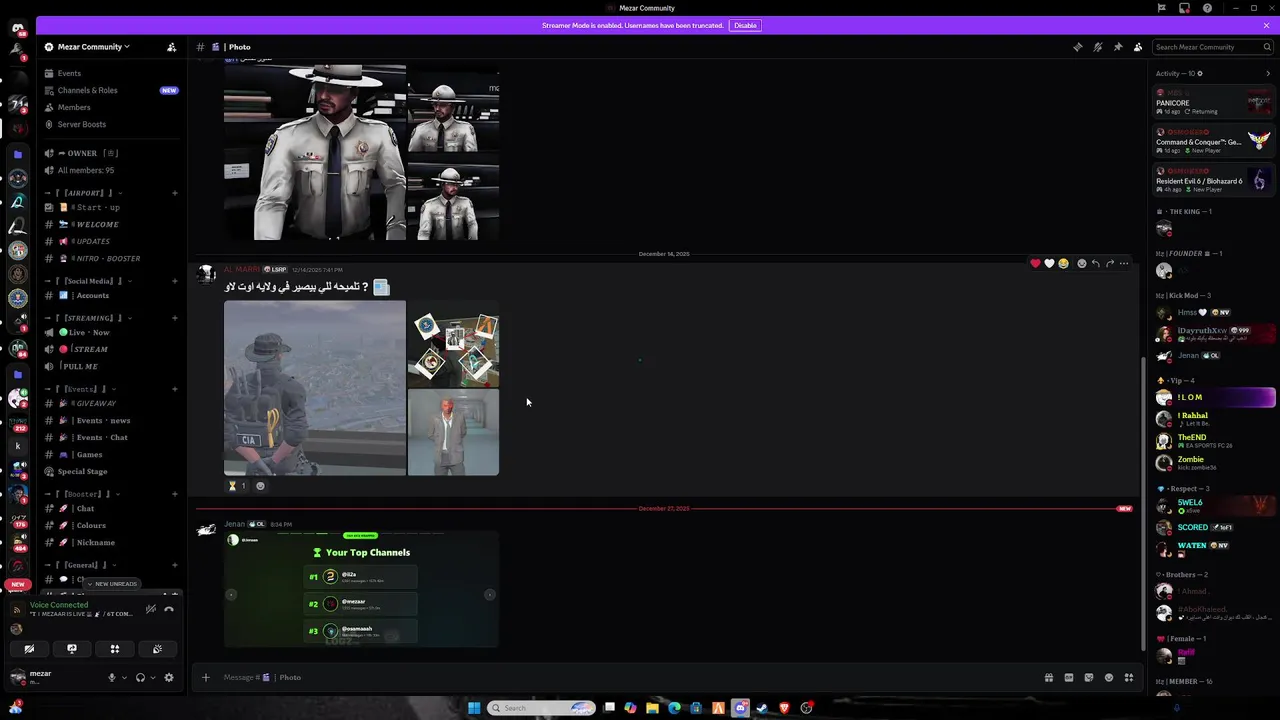Open User Settings gear

click(168, 677)
